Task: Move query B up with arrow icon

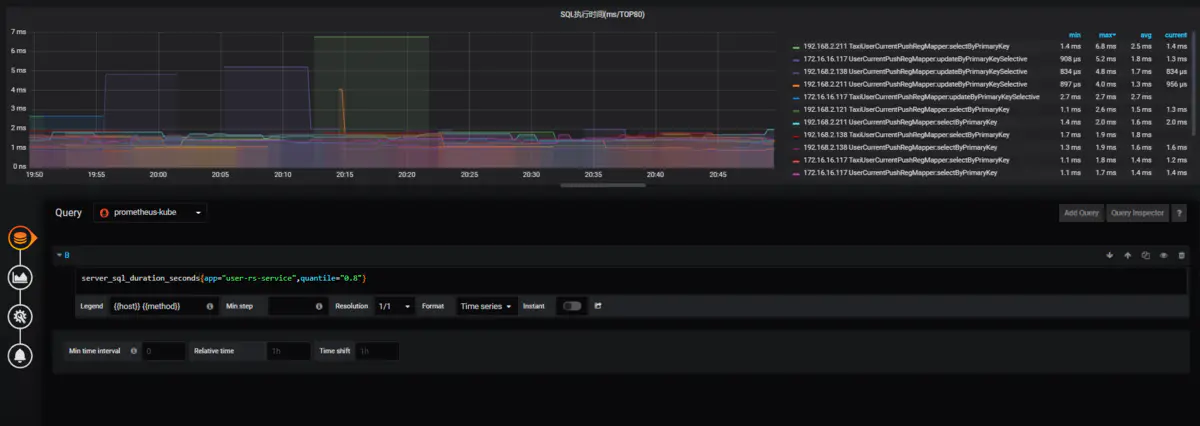Action: (x=1127, y=255)
